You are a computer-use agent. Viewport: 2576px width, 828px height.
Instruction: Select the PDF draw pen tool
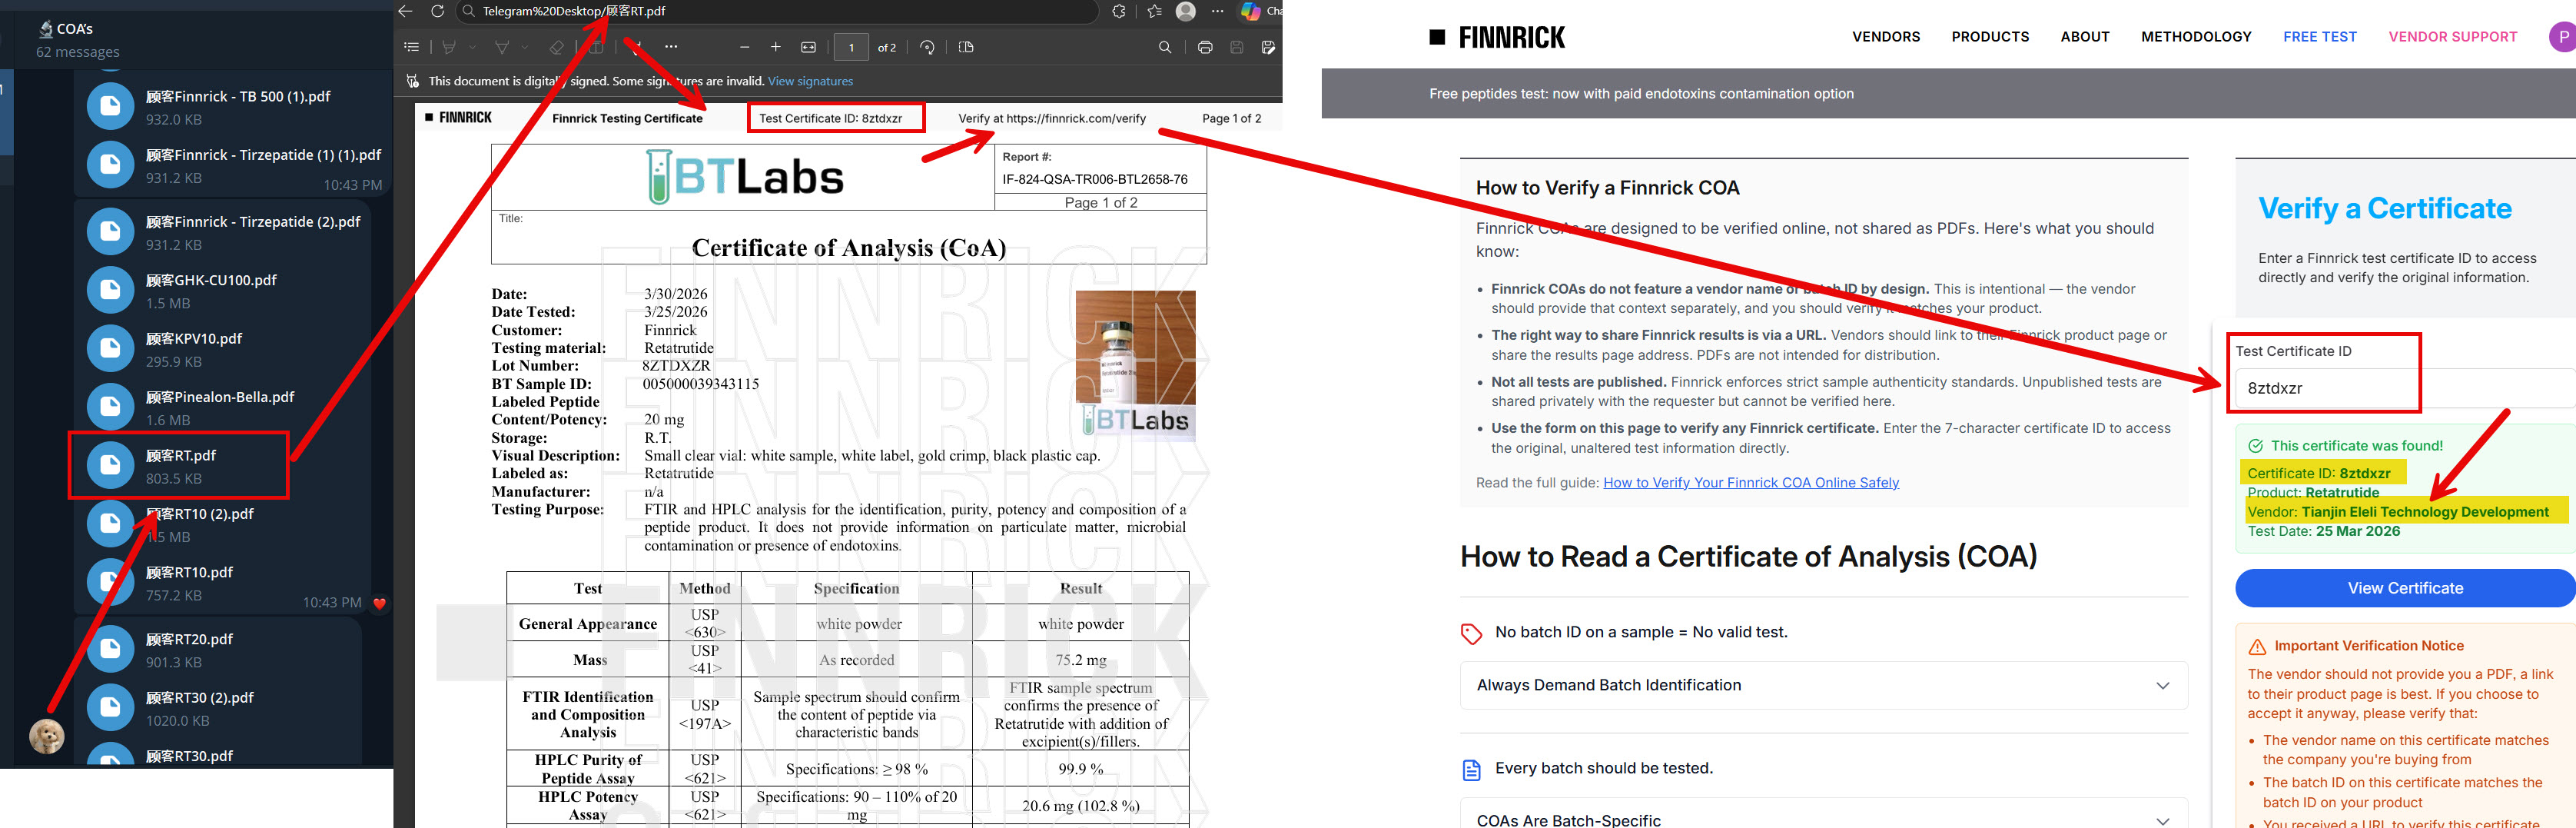click(502, 47)
